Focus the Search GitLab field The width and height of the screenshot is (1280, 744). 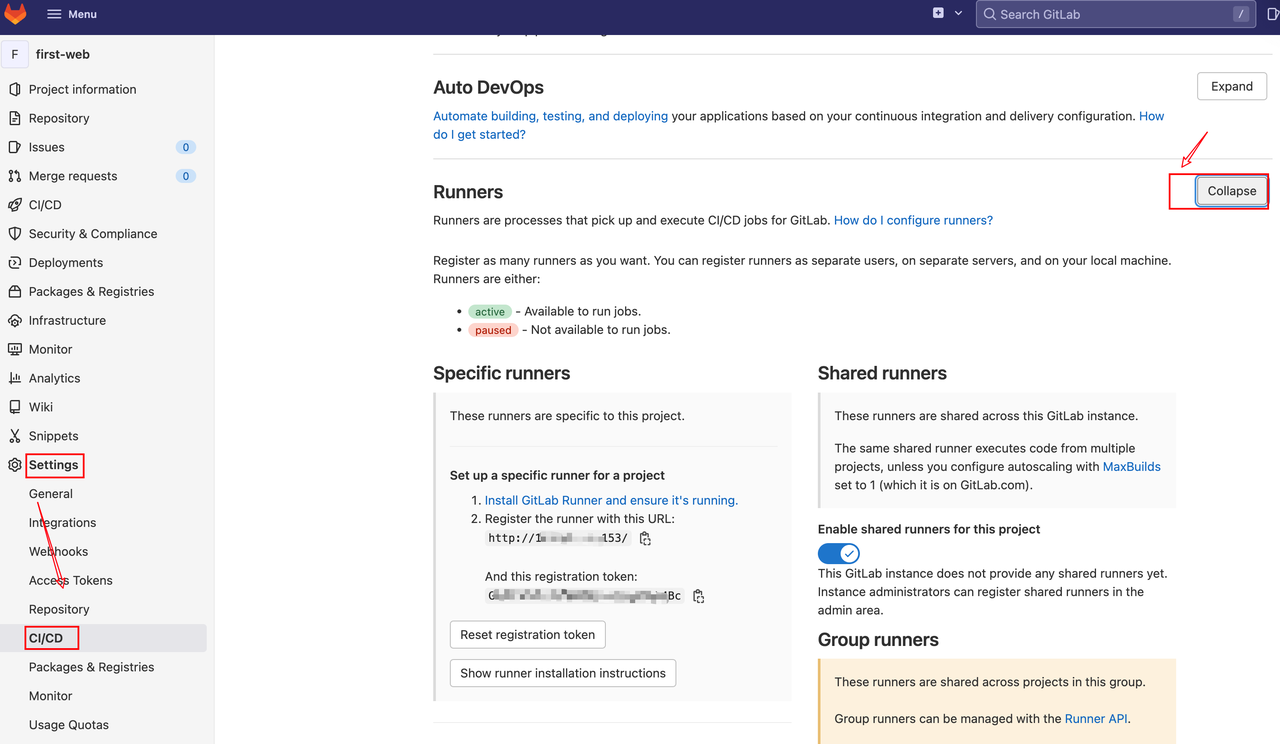click(1116, 14)
